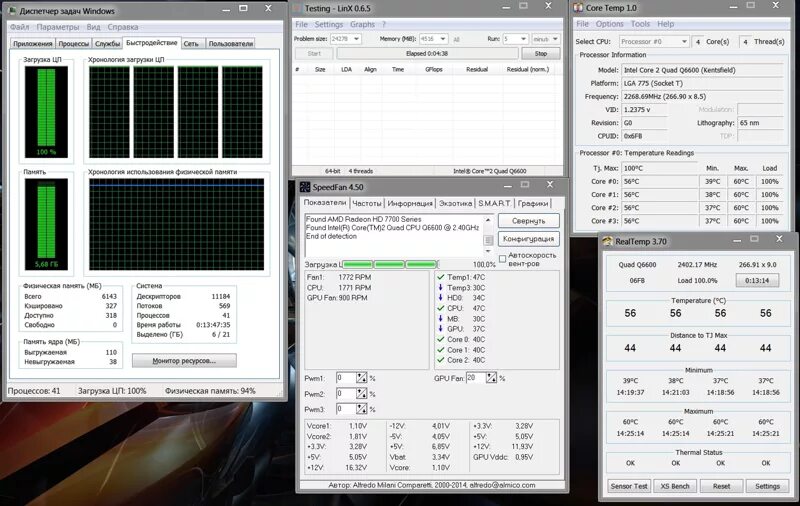
Task: Click the Свернуть button in SpeedFan
Action: [529, 221]
